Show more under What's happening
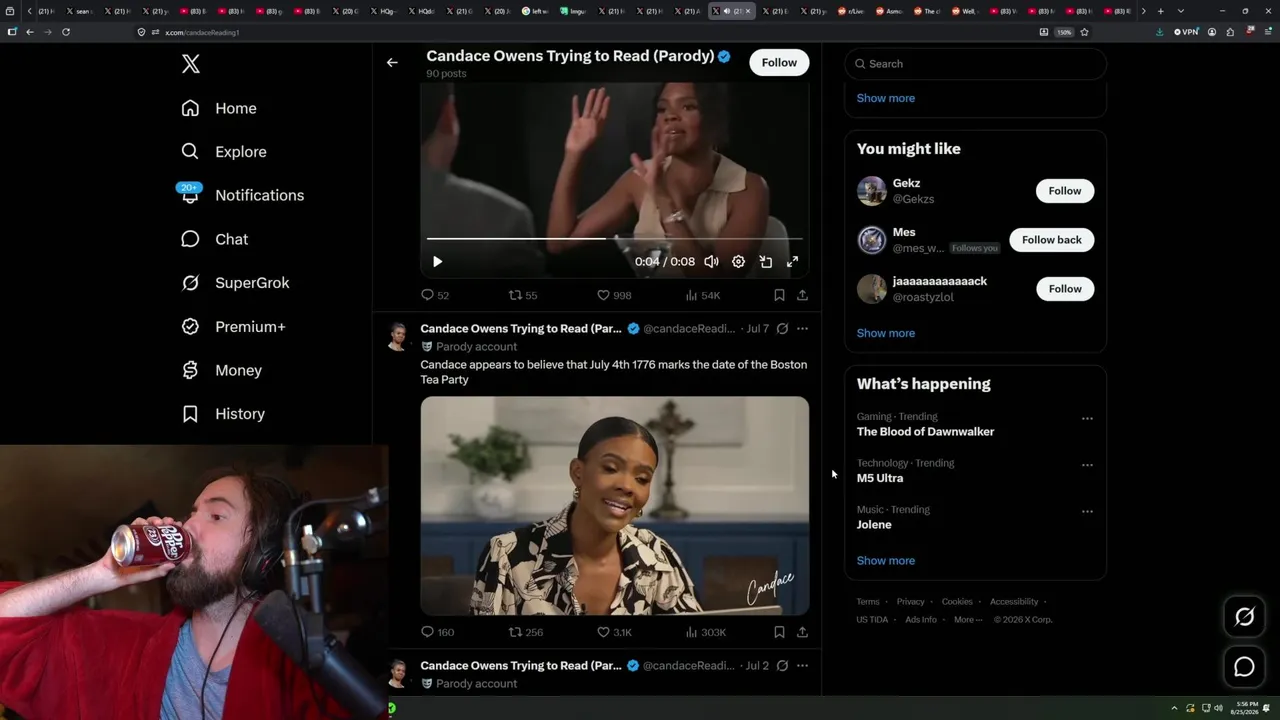This screenshot has width=1280, height=720. point(886,560)
